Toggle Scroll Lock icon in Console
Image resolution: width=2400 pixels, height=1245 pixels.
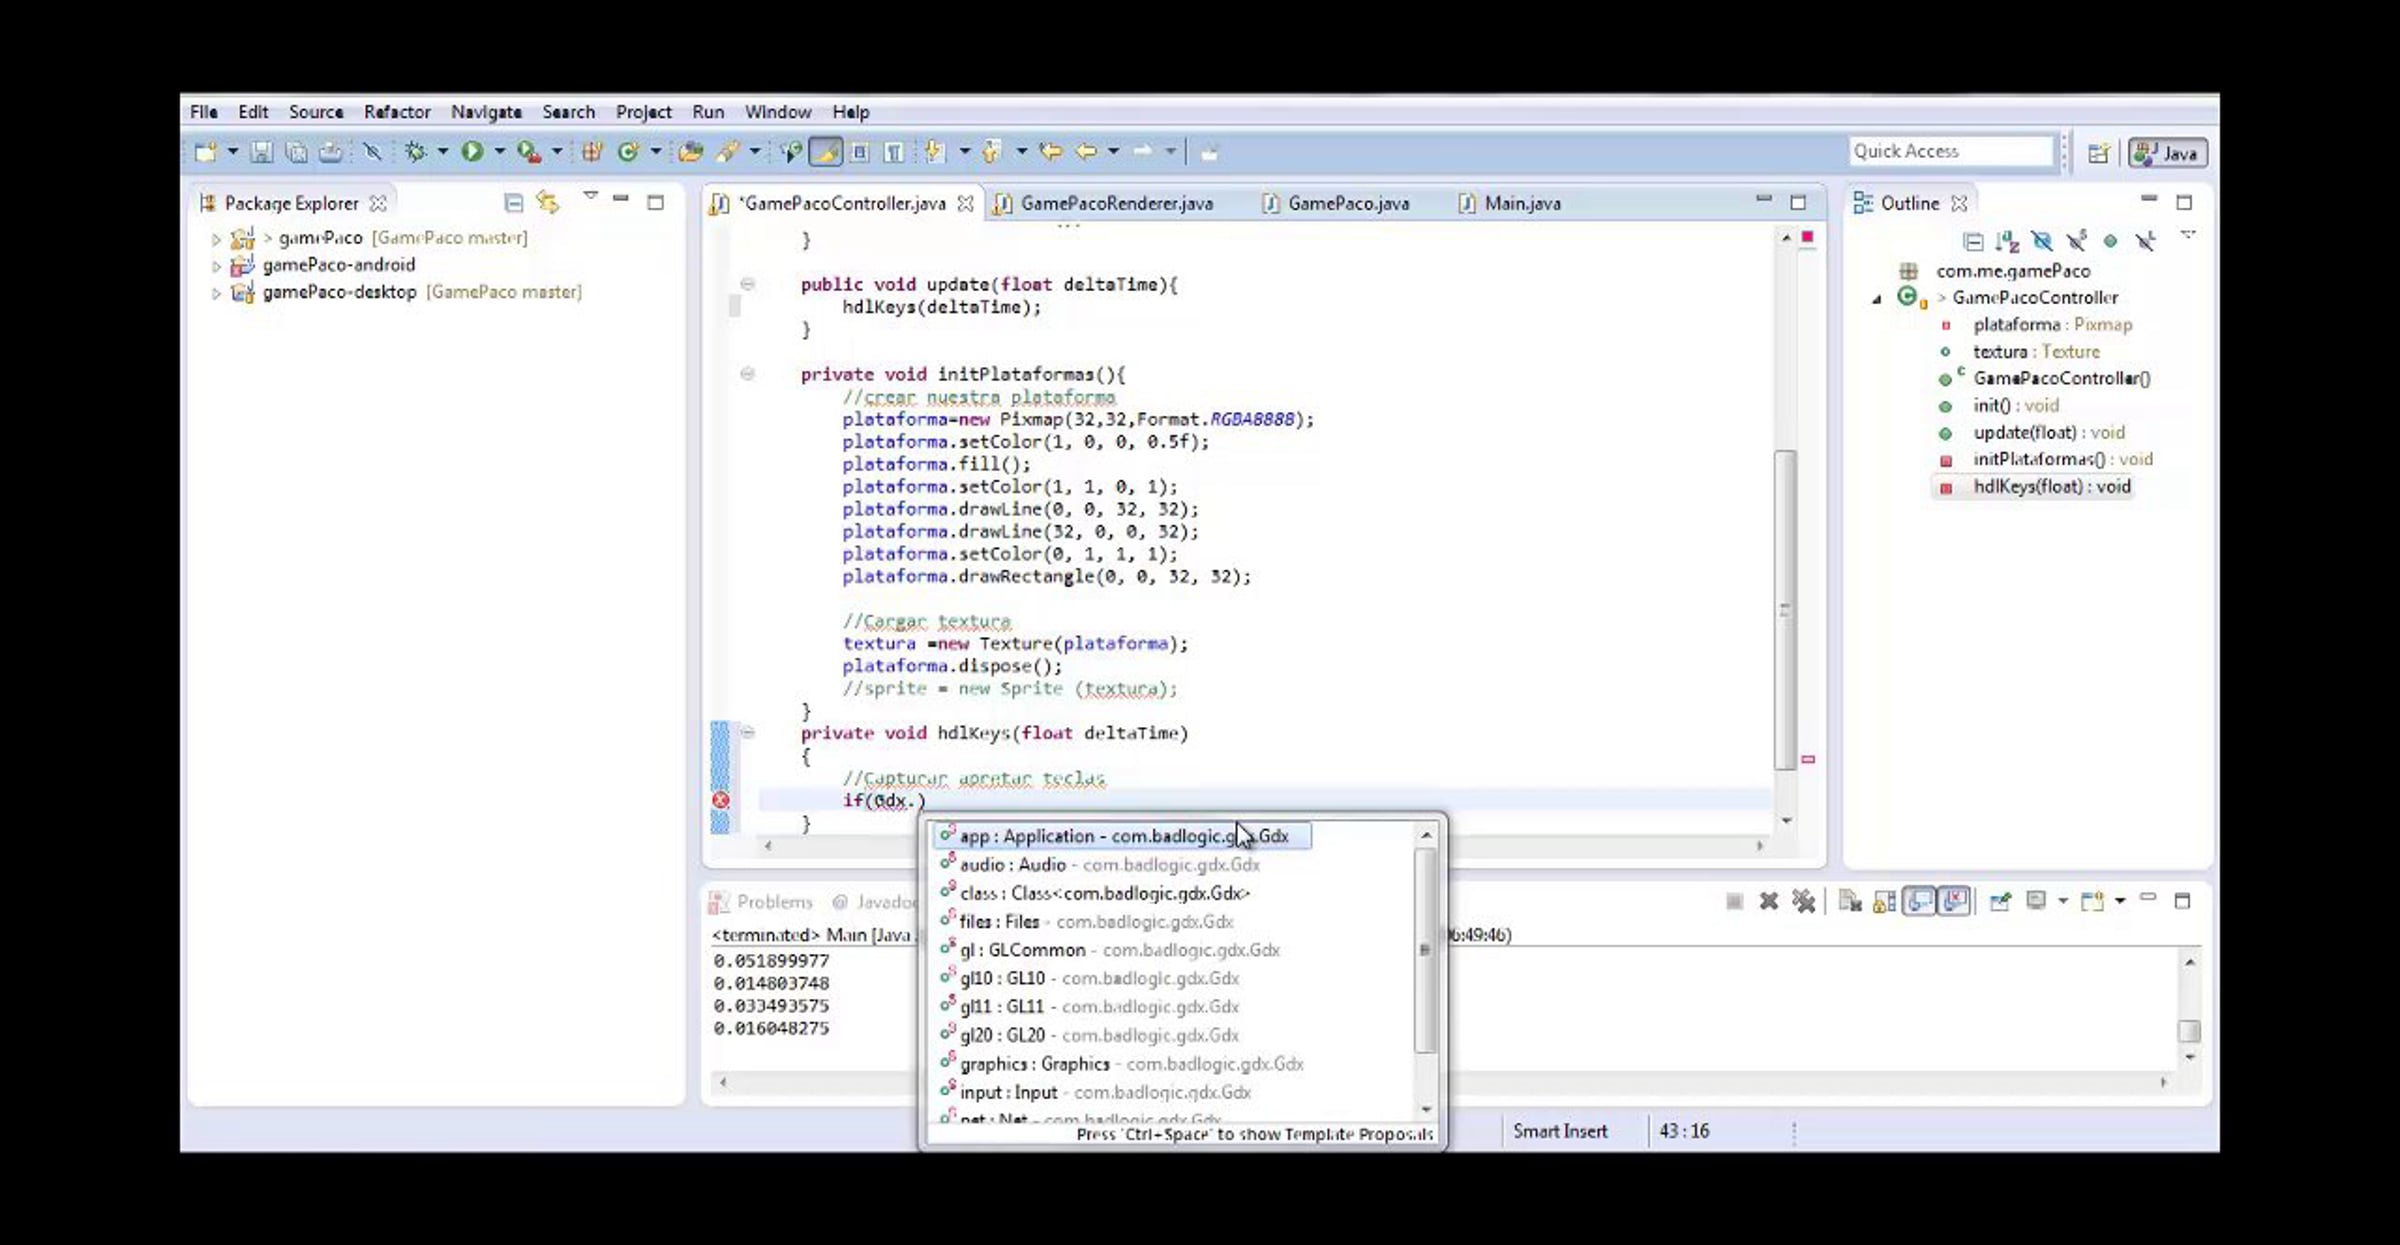(x=1885, y=901)
